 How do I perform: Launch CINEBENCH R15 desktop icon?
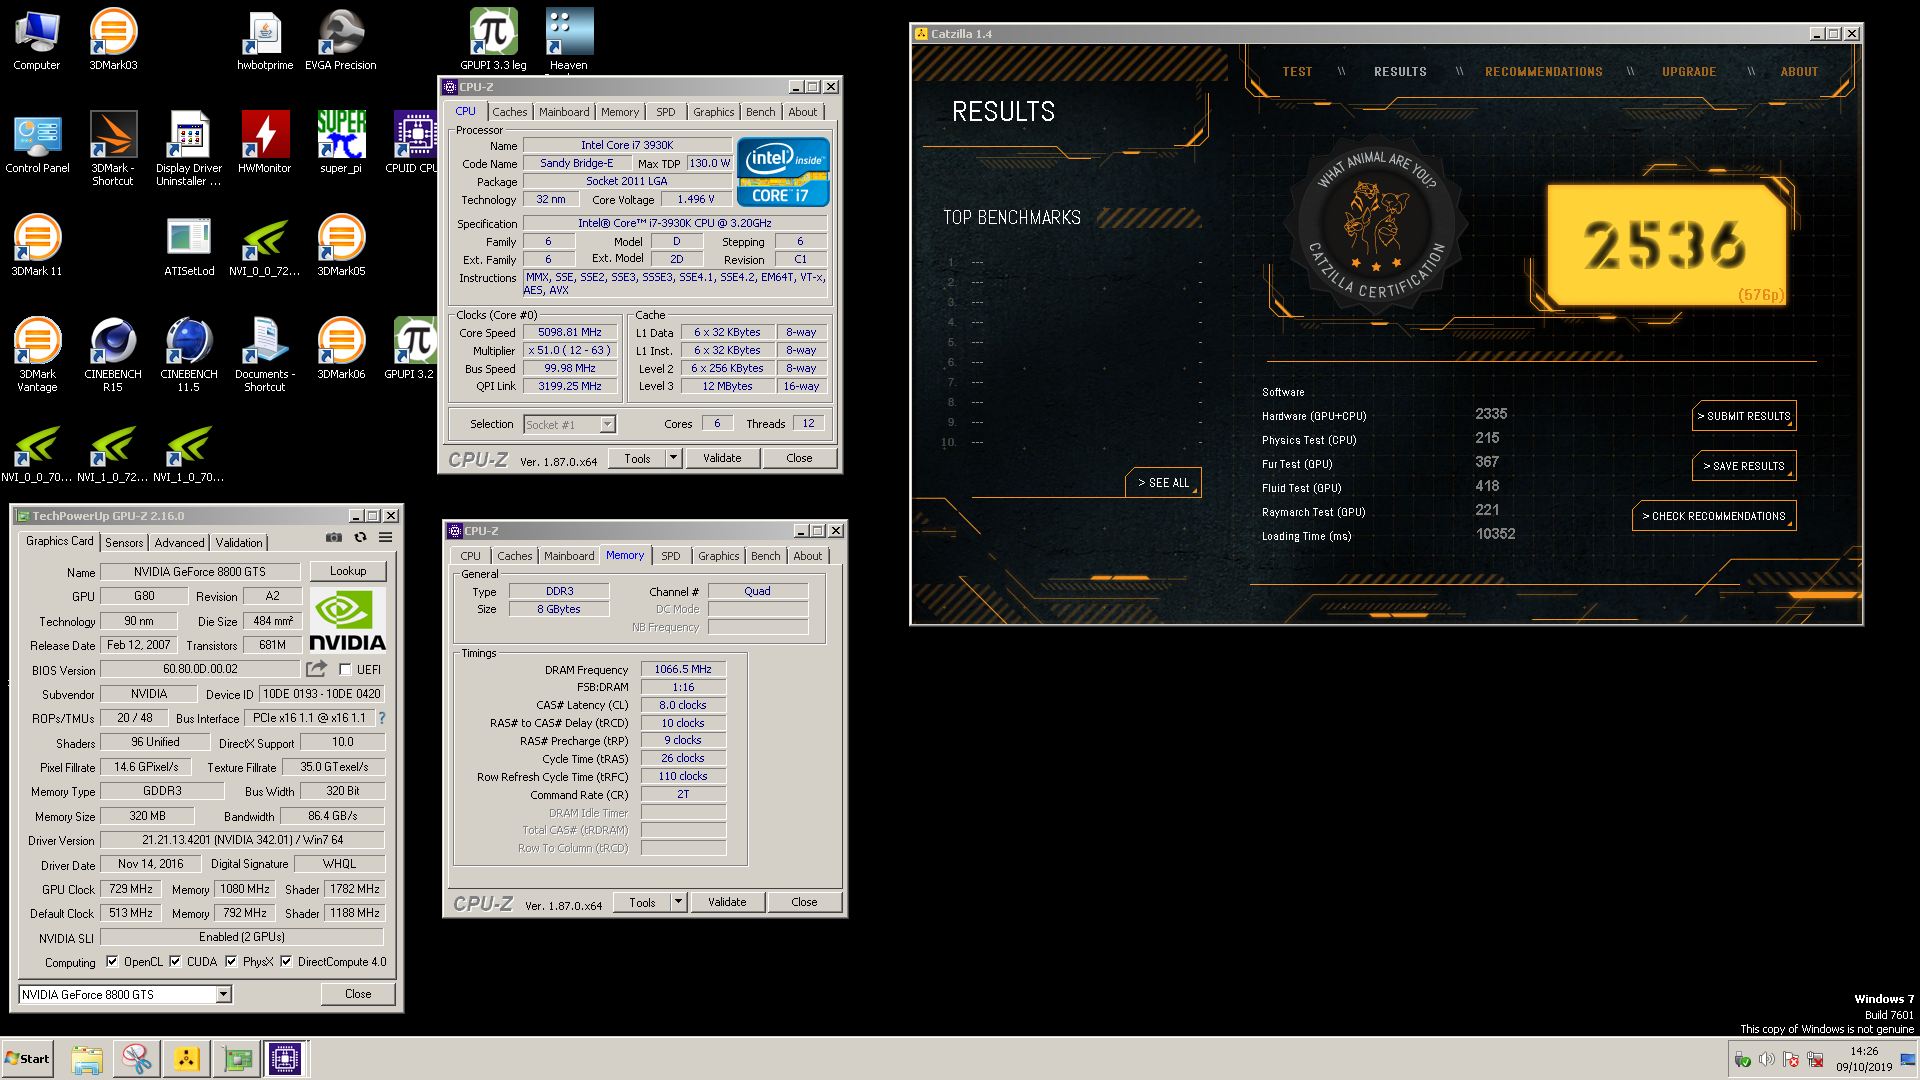pos(113,355)
